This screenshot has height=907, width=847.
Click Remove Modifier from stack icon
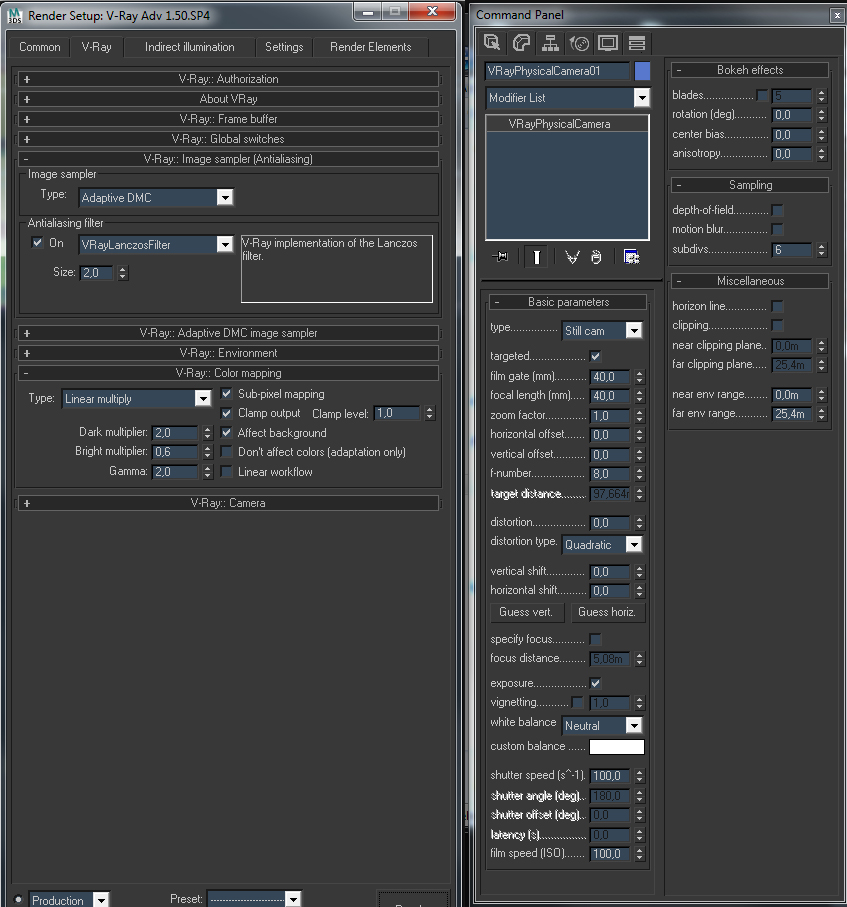pos(596,256)
